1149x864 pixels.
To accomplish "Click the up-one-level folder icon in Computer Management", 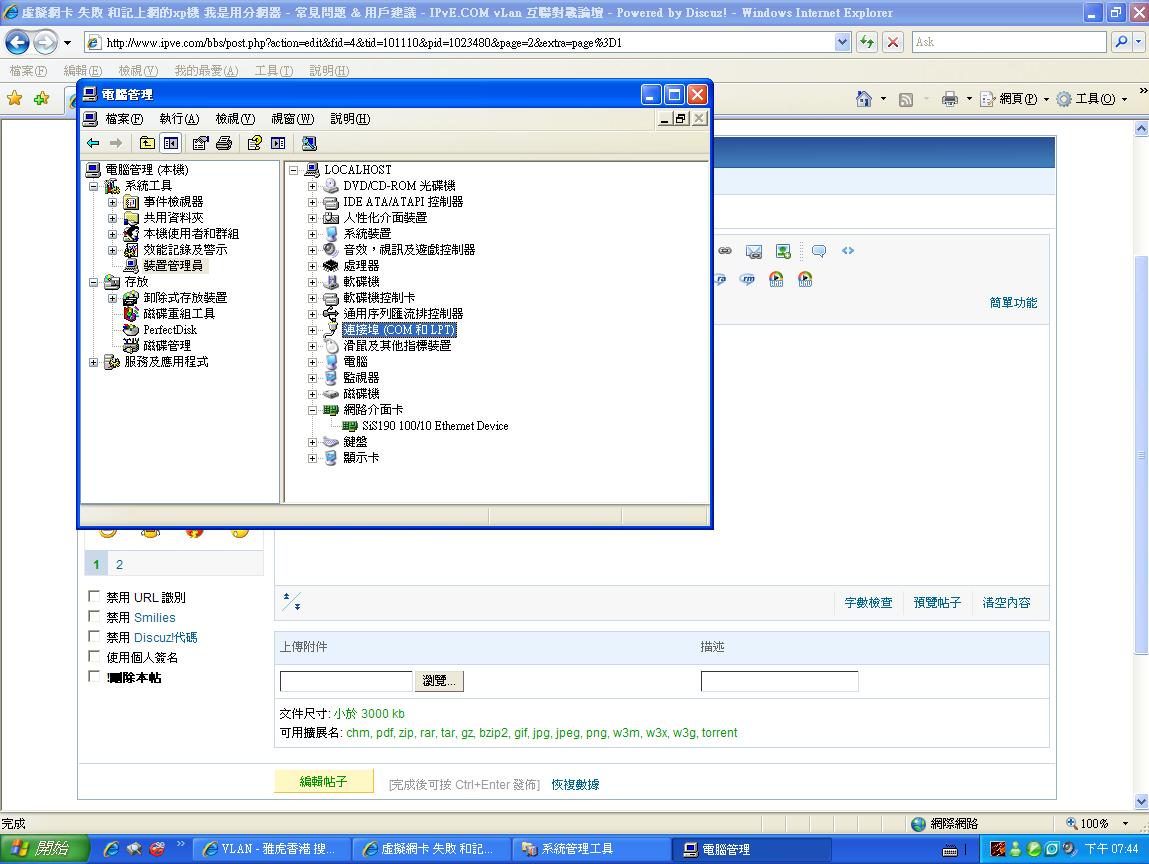I will pyautogui.click(x=147, y=143).
